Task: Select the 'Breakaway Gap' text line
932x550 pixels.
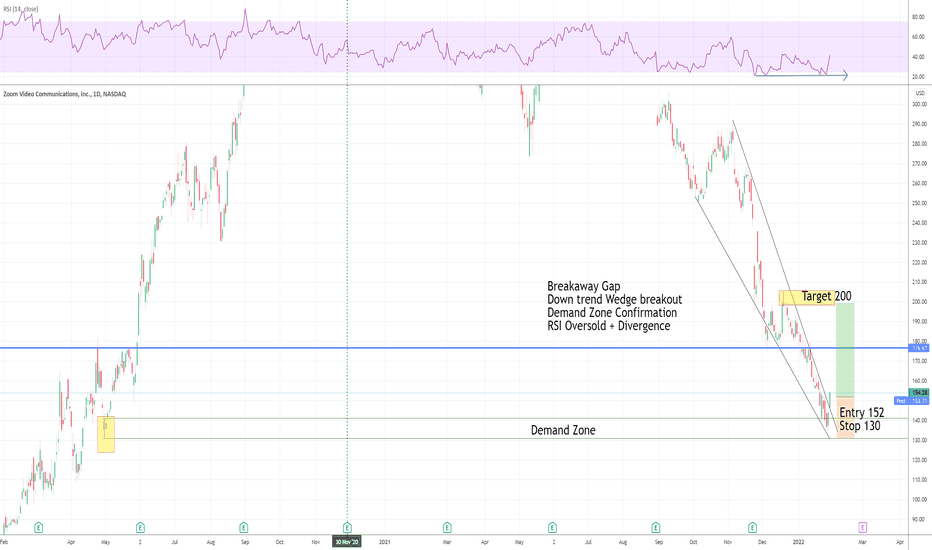Action: click(x=583, y=286)
